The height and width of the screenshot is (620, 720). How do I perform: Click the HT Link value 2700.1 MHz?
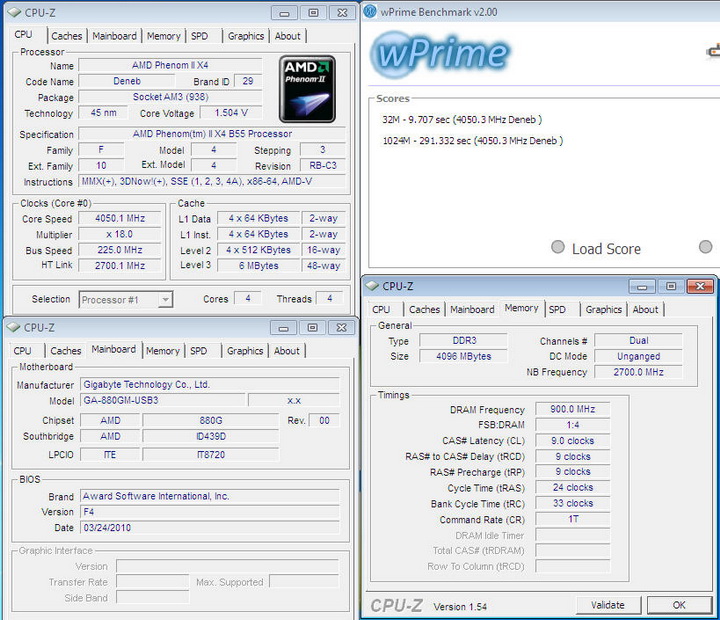click(120, 265)
